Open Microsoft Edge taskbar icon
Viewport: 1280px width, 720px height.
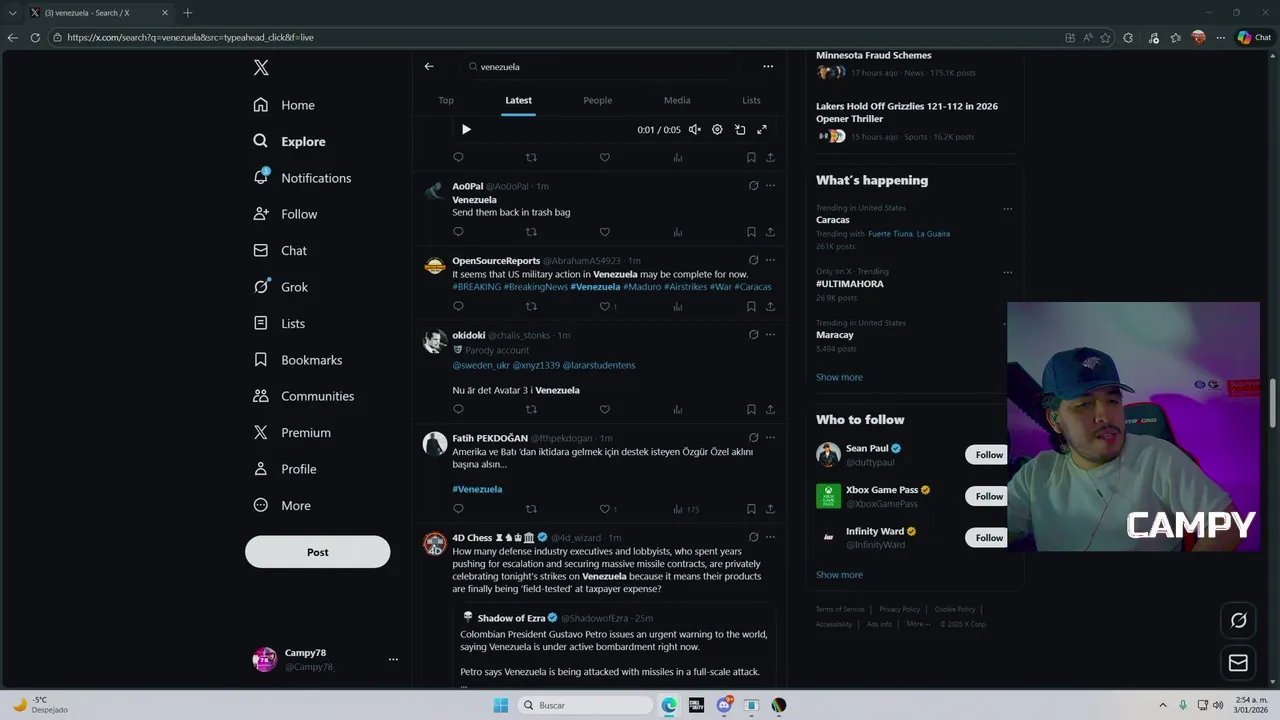[669, 705]
